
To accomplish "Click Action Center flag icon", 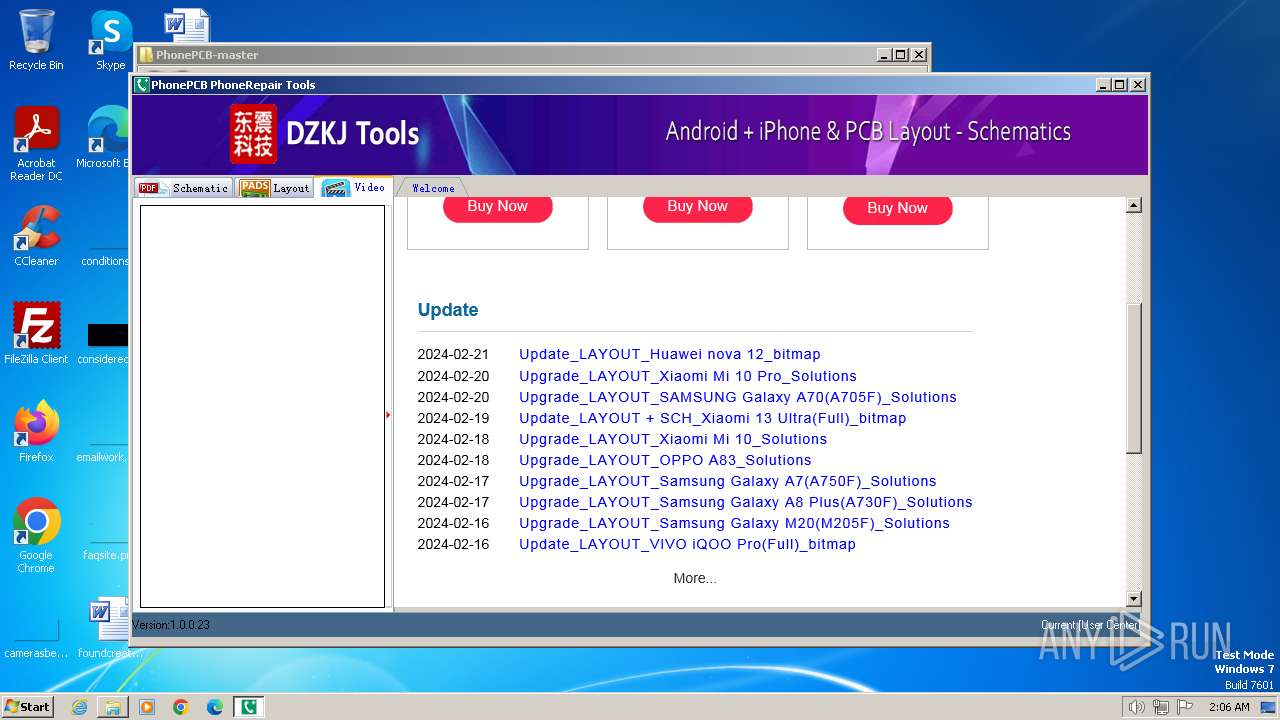I will (1185, 707).
